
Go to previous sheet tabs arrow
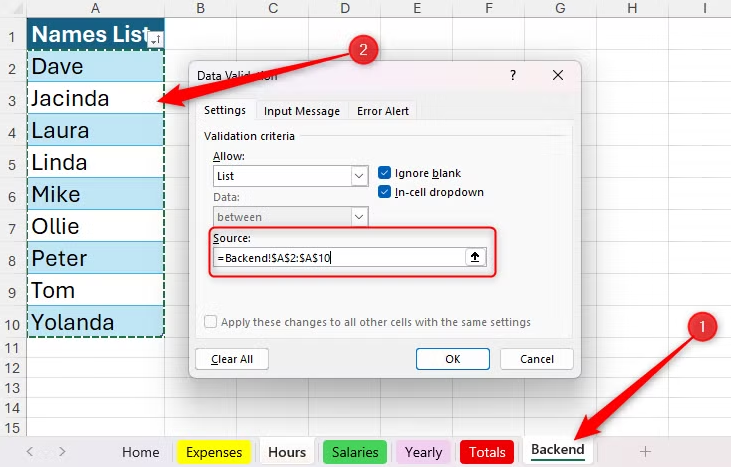coord(30,451)
